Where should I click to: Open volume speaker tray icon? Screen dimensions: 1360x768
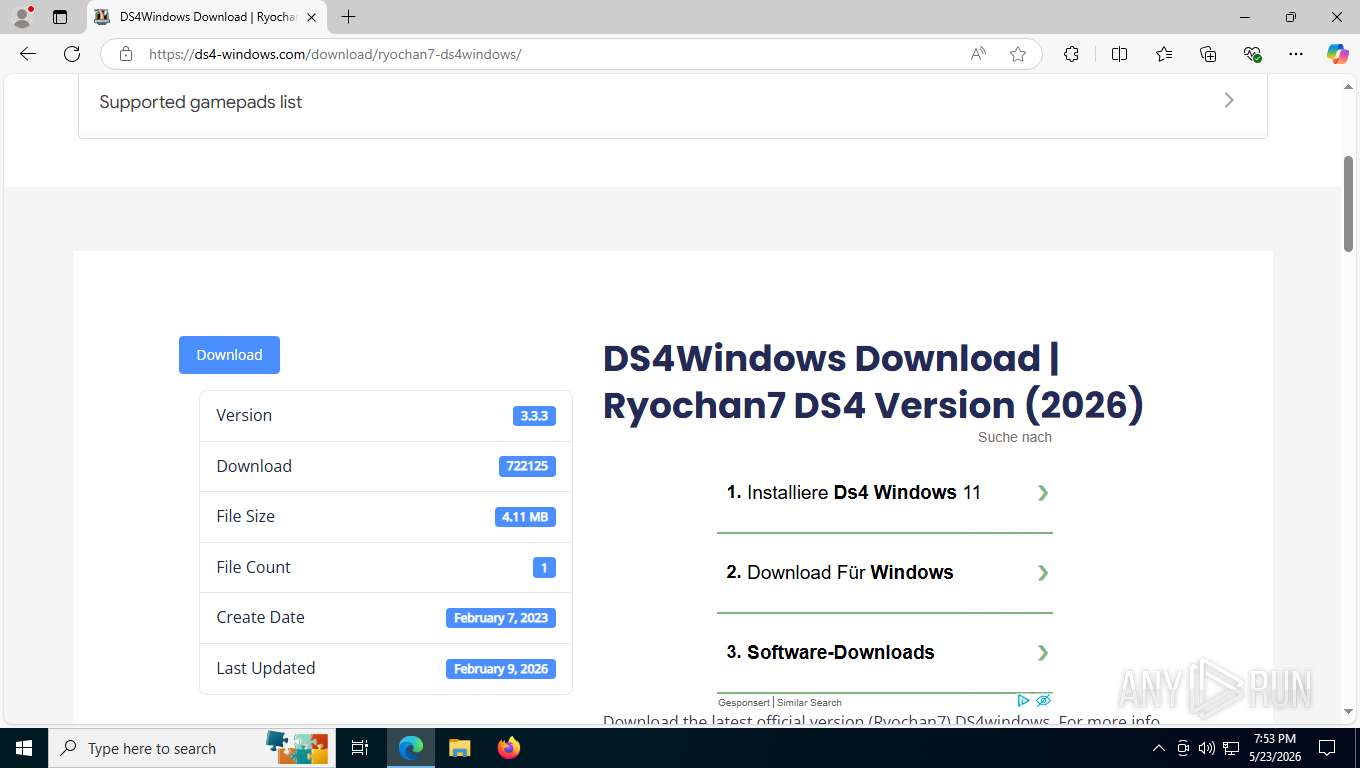[1206, 748]
